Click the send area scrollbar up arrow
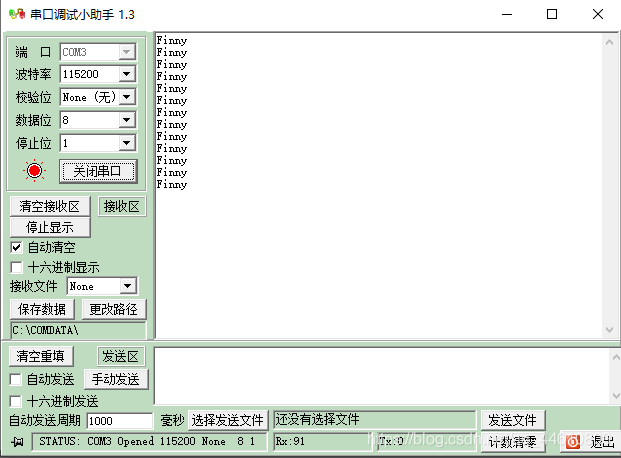Image resolution: width=621 pixels, height=458 pixels. tap(616, 357)
